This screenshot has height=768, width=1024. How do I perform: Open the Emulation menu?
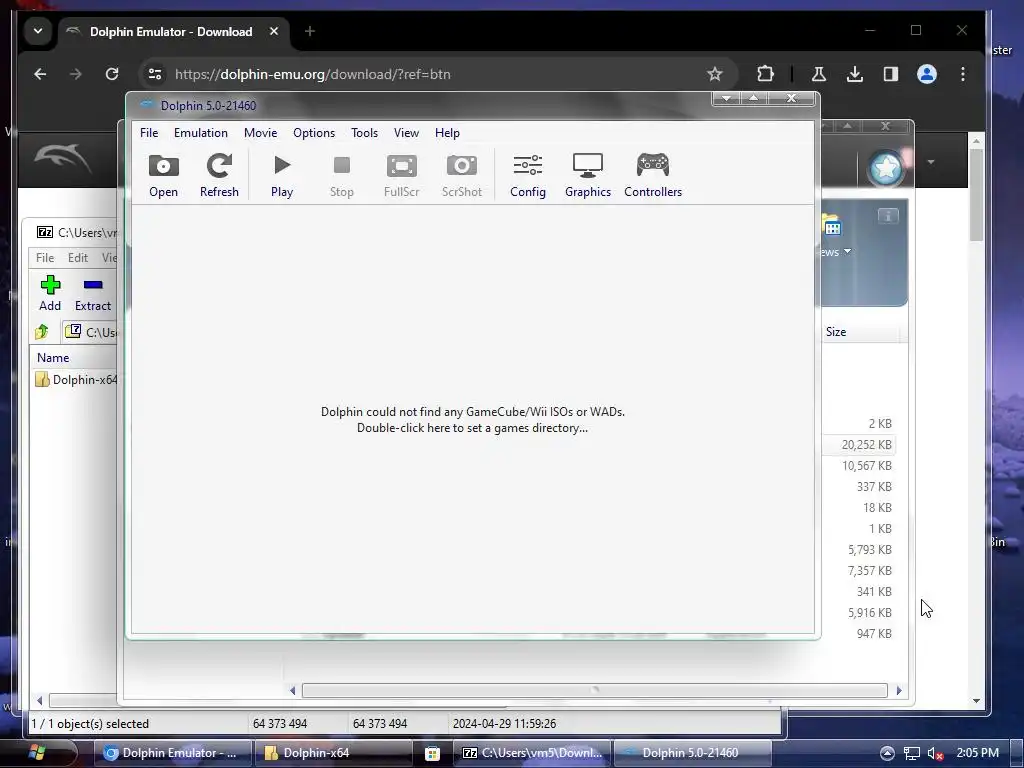(200, 133)
